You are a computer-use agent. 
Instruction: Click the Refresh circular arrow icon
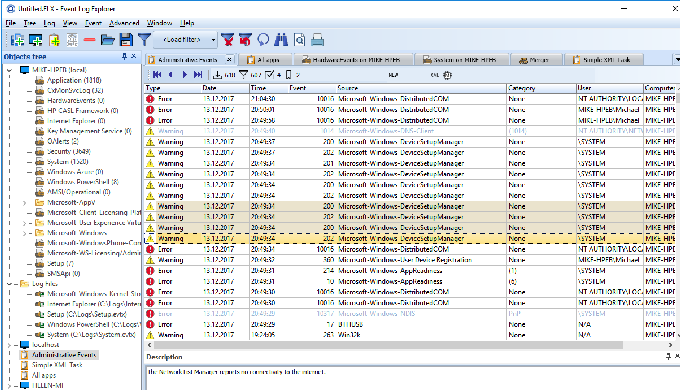263,40
